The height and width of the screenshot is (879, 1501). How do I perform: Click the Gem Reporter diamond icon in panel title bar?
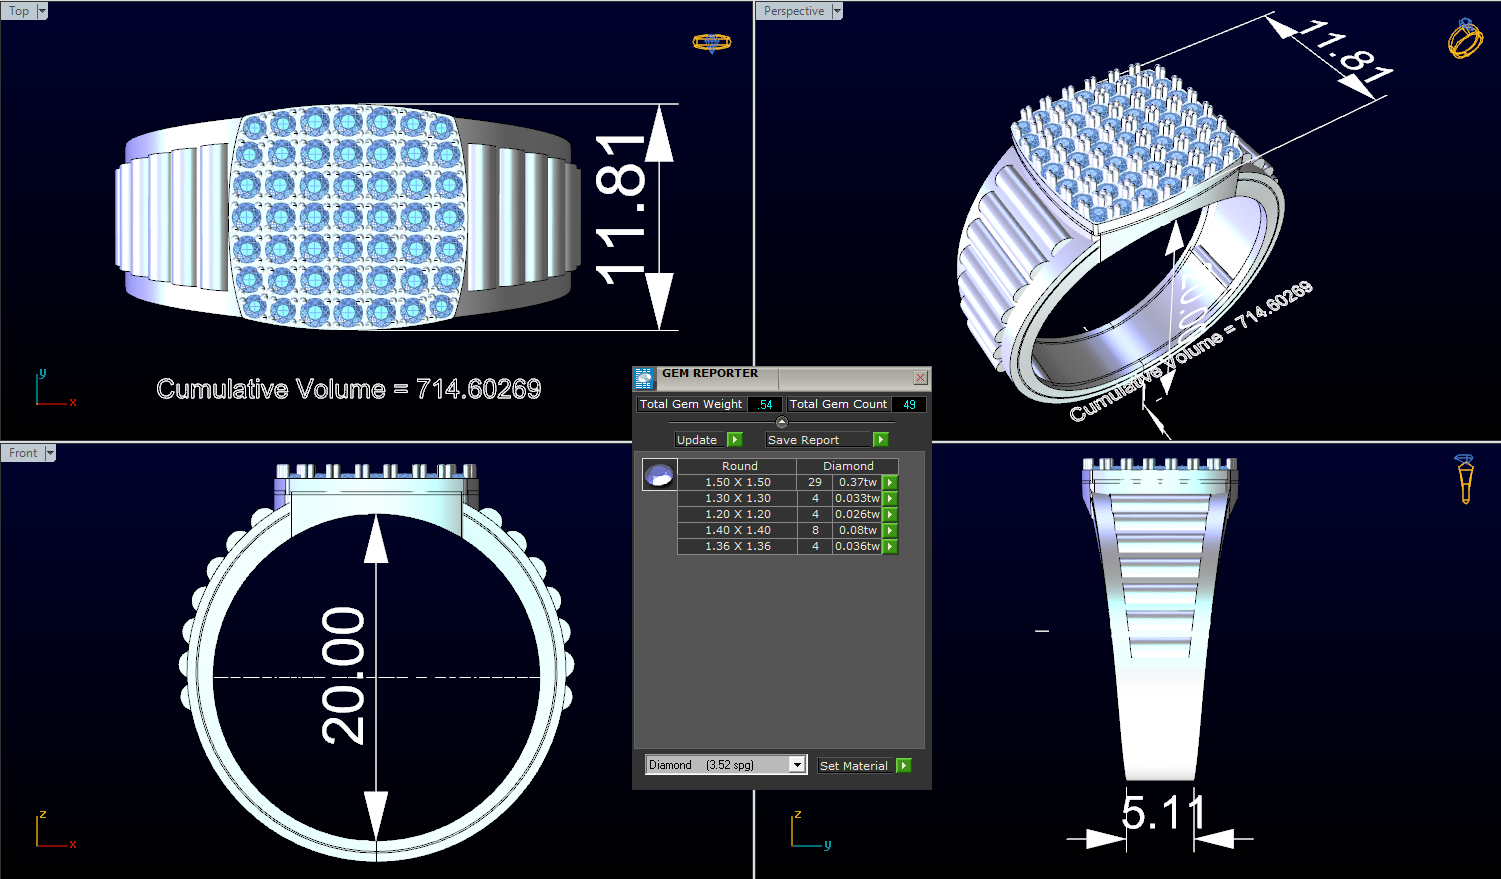(x=643, y=378)
